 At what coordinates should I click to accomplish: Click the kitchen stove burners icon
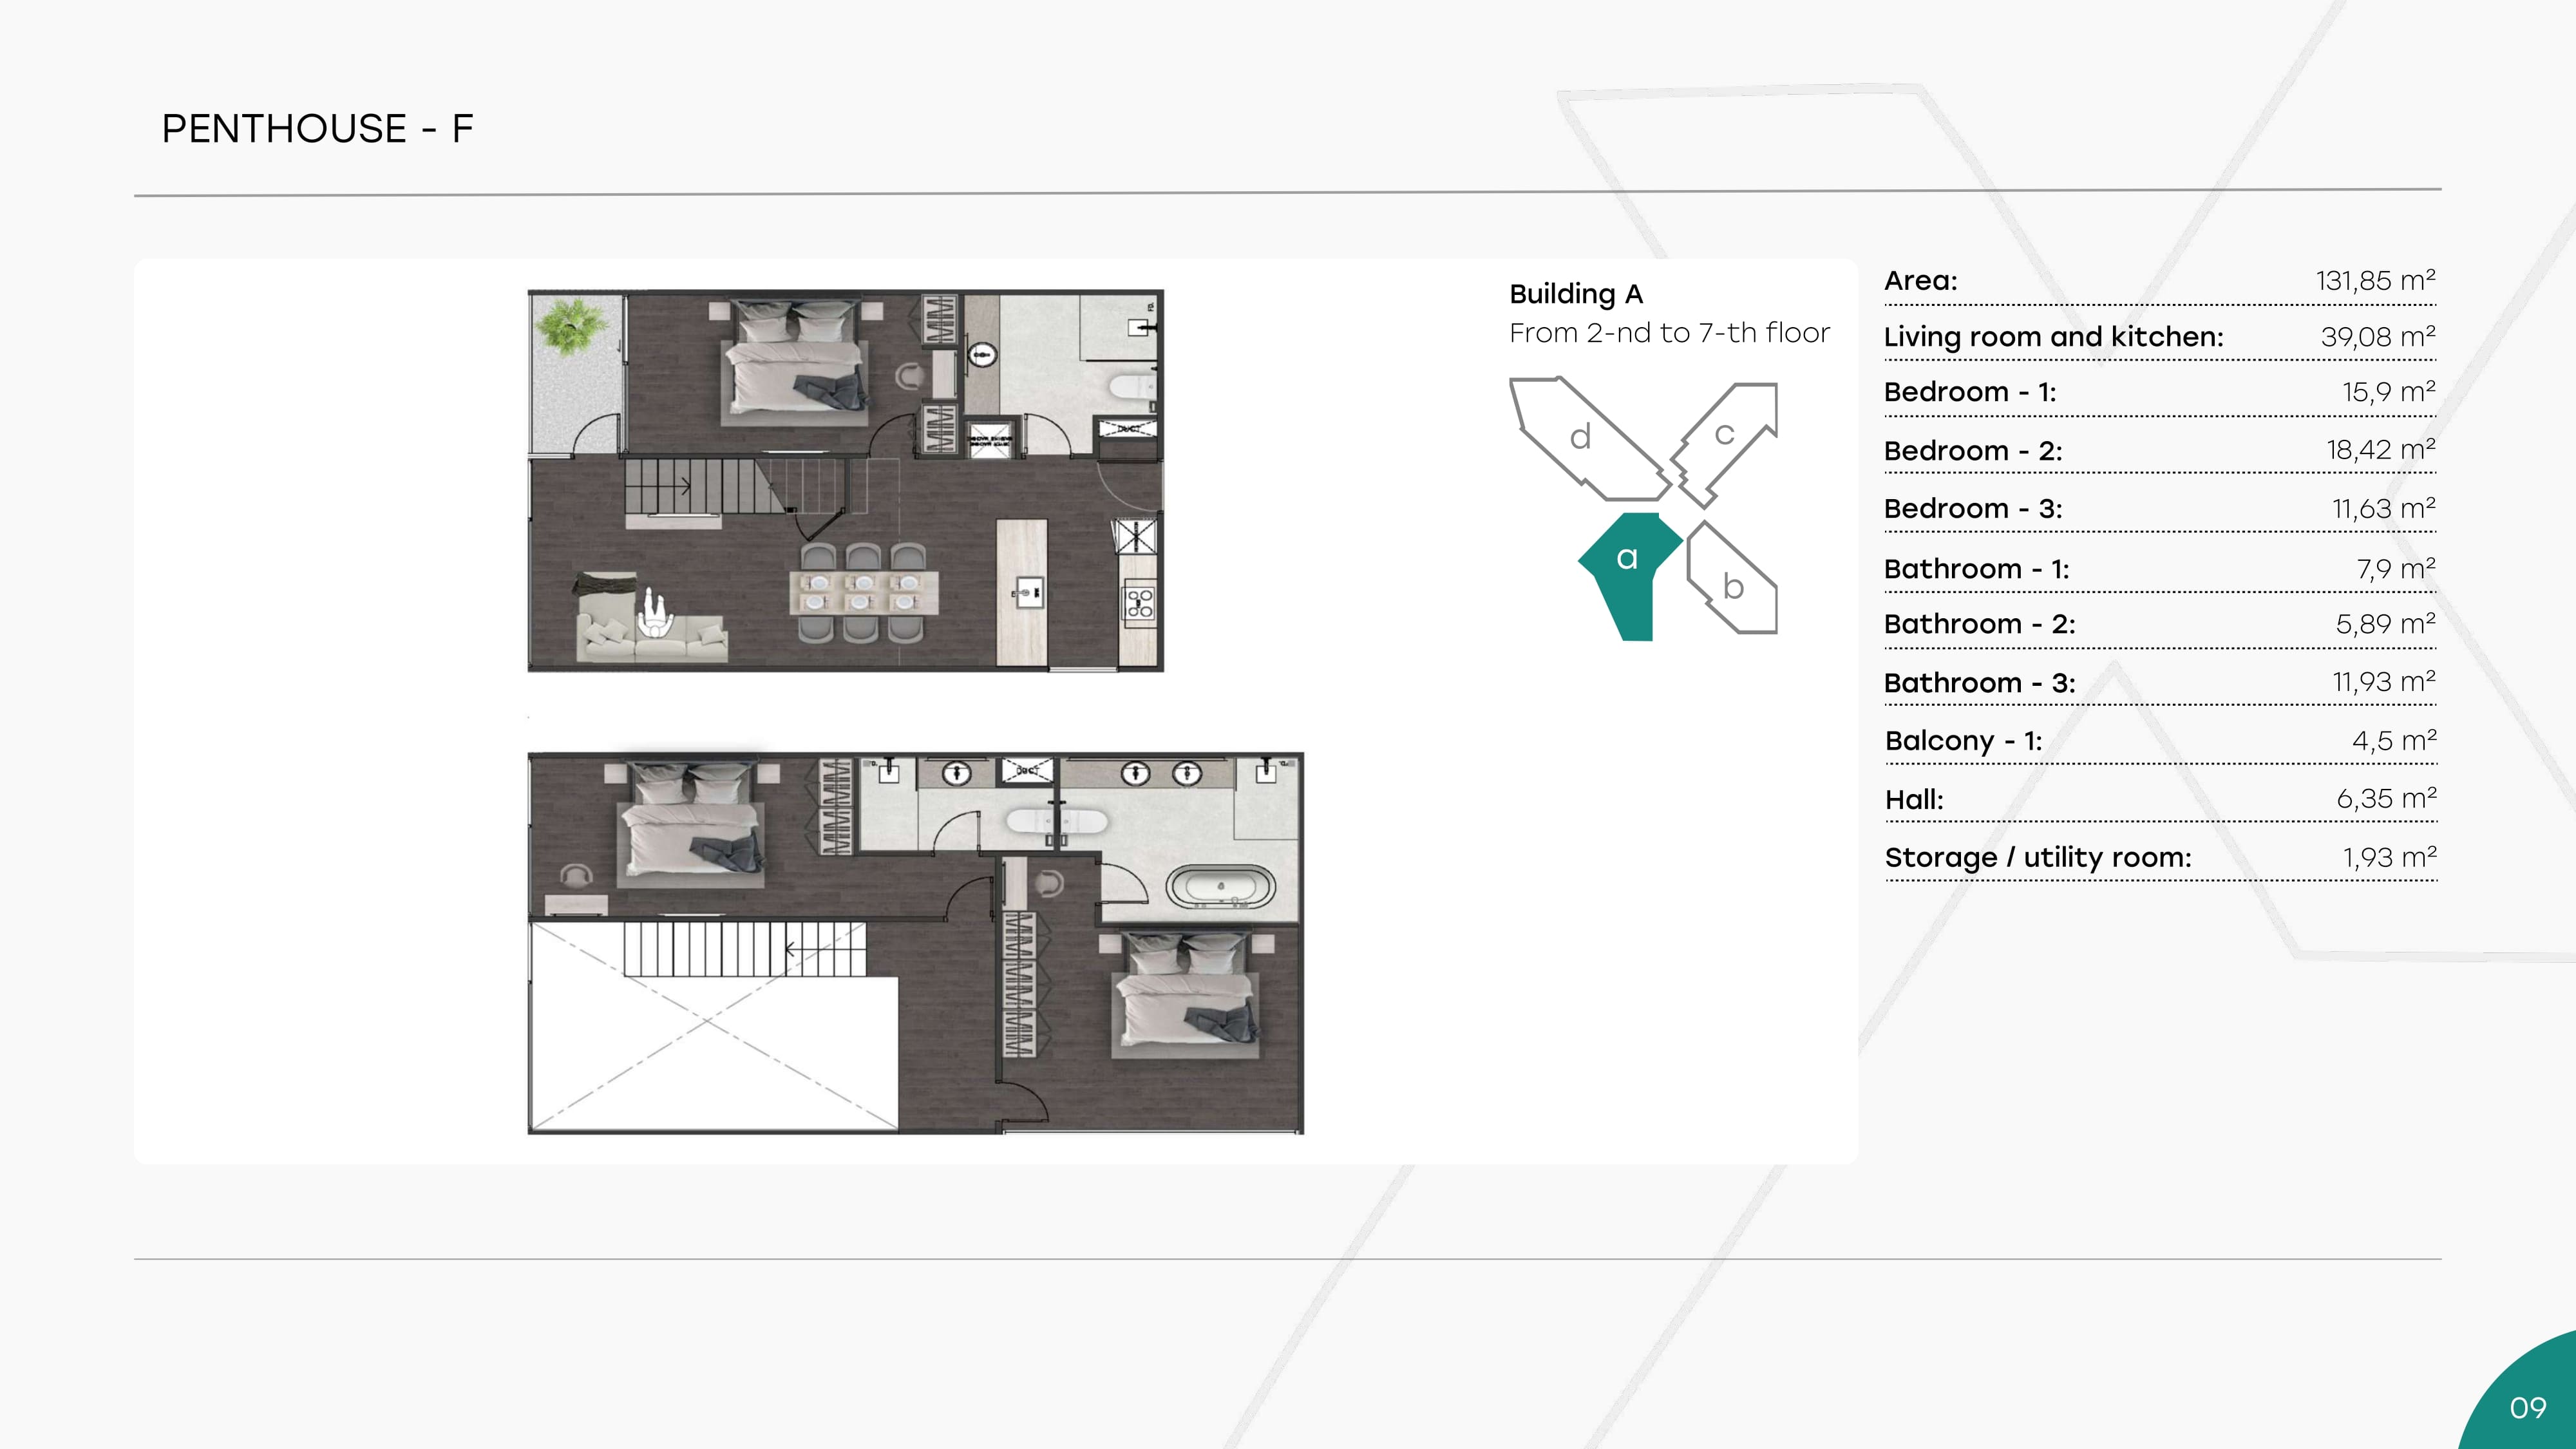click(x=1140, y=603)
